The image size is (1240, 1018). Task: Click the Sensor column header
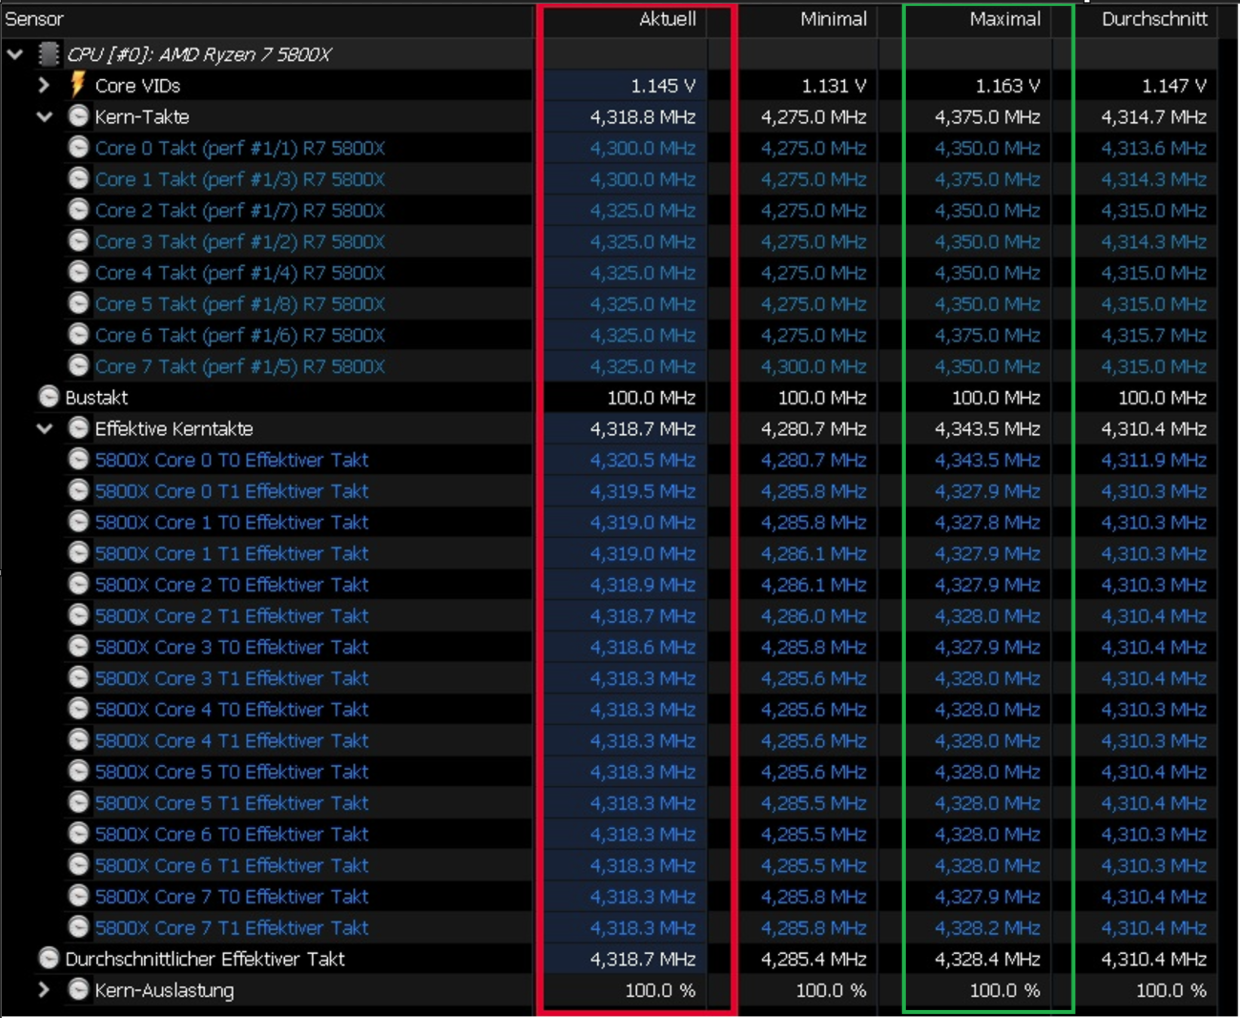(35, 19)
